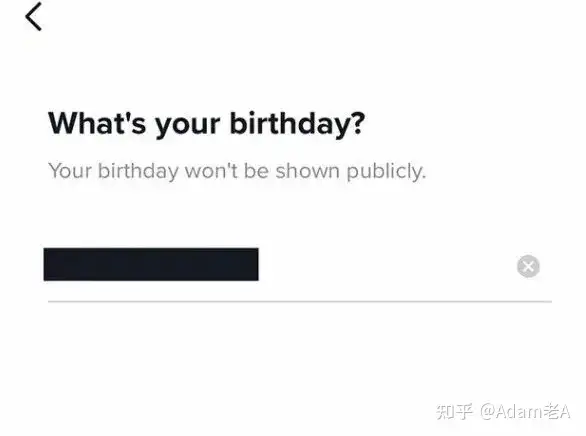Image resolution: width=586 pixels, height=436 pixels.
Task: Tap the word "birthday?" in the heading
Action: 297,124
